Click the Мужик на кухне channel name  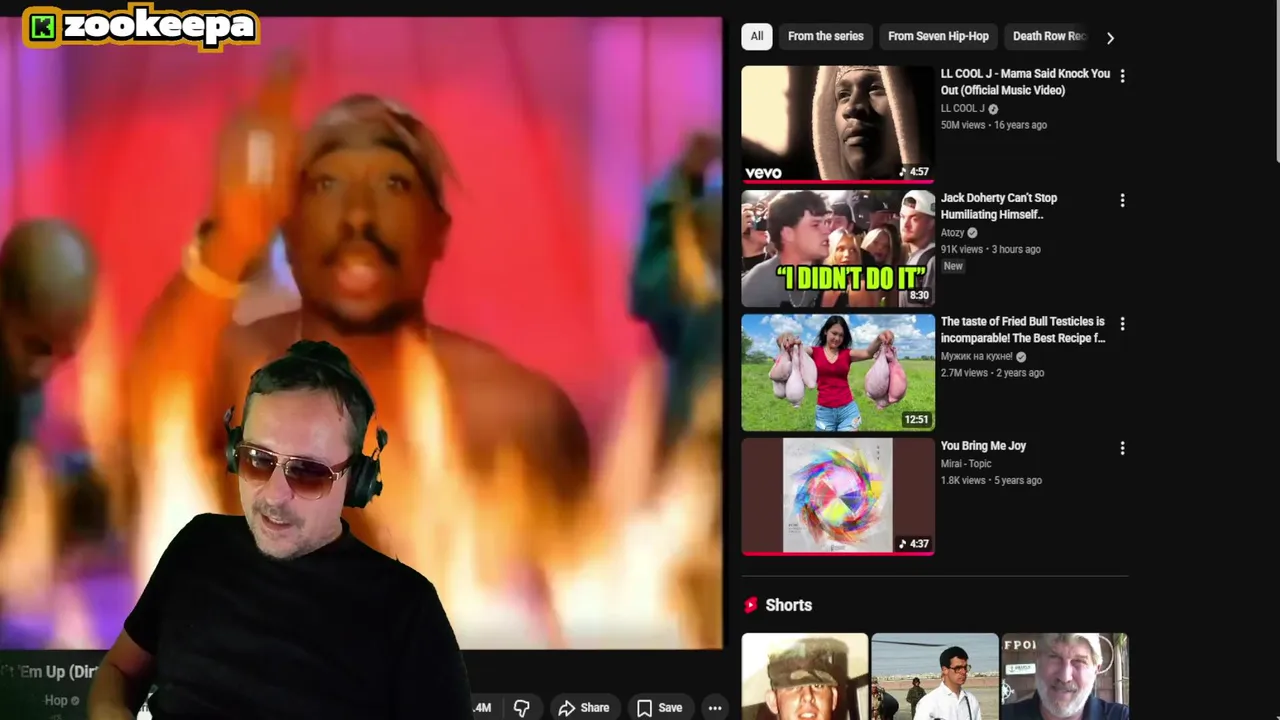pos(977,356)
